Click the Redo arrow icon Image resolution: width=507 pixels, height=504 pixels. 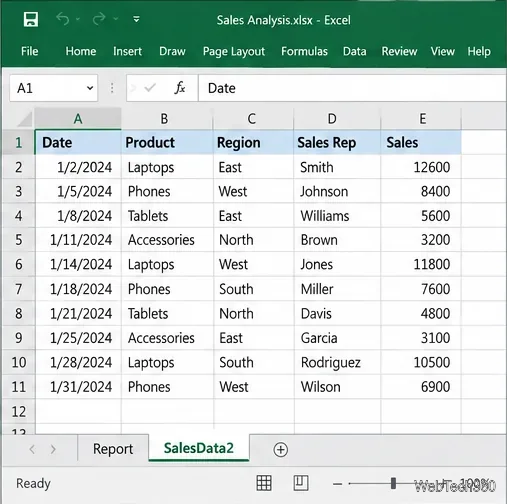coord(99,19)
